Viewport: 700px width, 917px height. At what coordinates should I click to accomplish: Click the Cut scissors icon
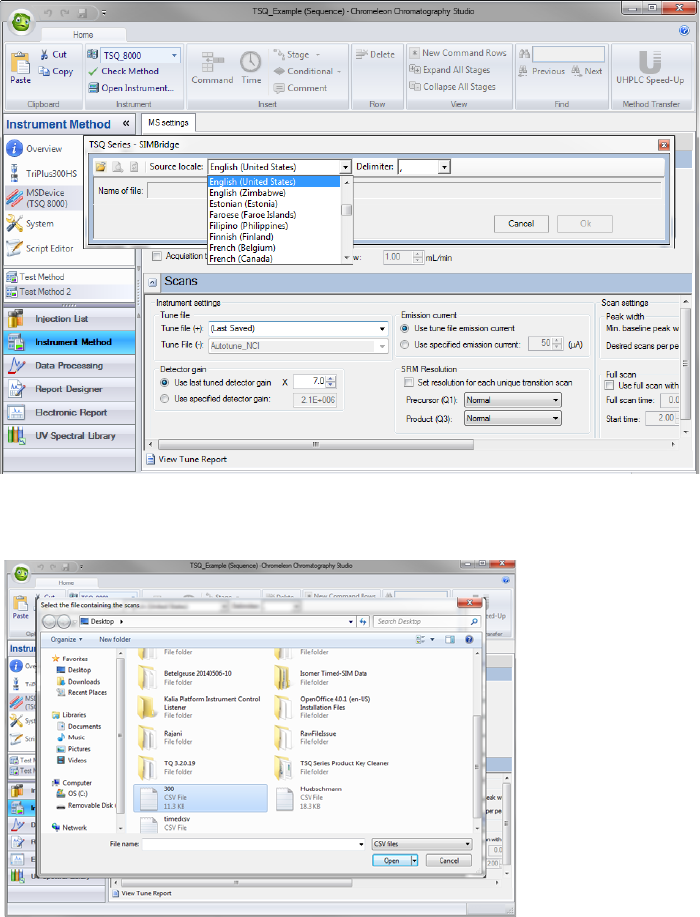coord(44,55)
